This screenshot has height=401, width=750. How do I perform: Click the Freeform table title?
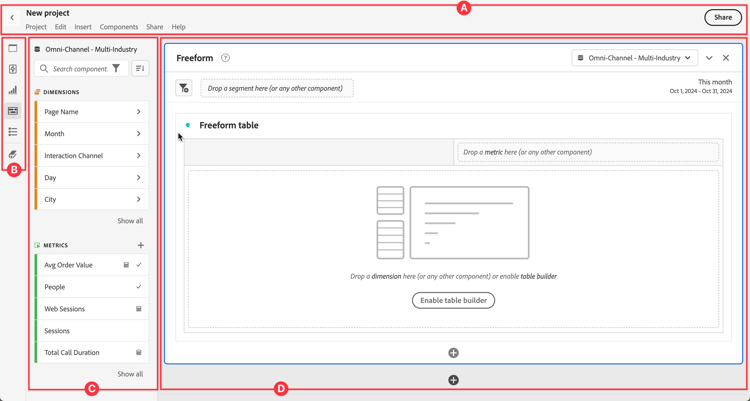coord(229,125)
